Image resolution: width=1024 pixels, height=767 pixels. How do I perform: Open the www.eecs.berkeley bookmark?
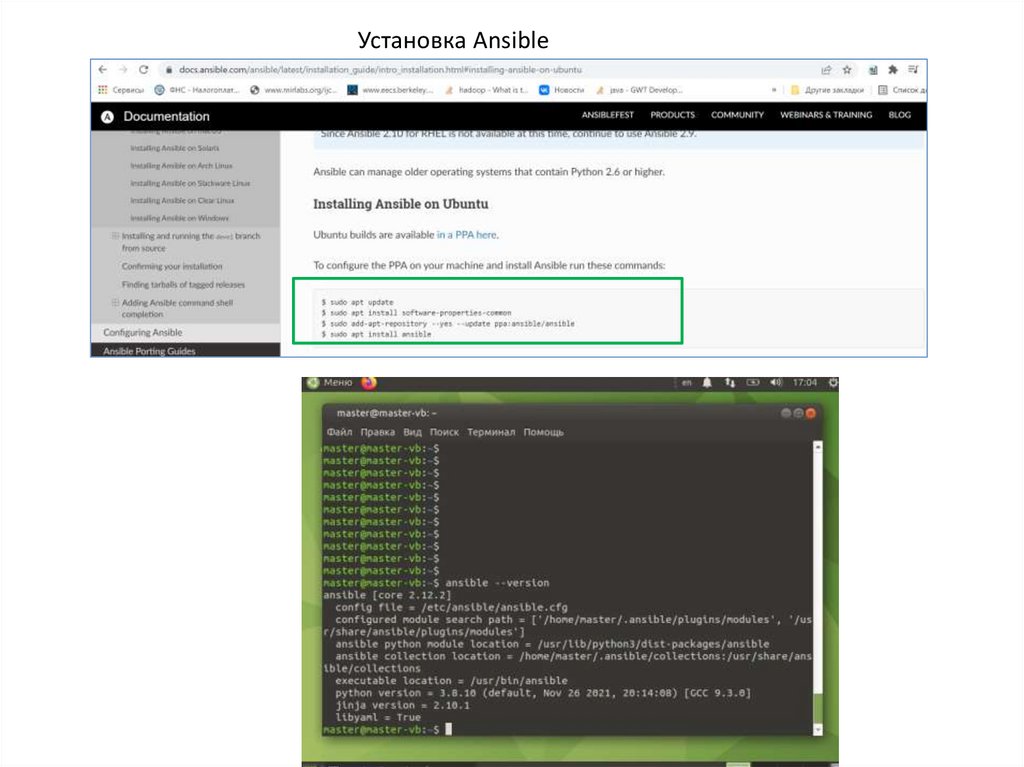pyautogui.click(x=390, y=90)
